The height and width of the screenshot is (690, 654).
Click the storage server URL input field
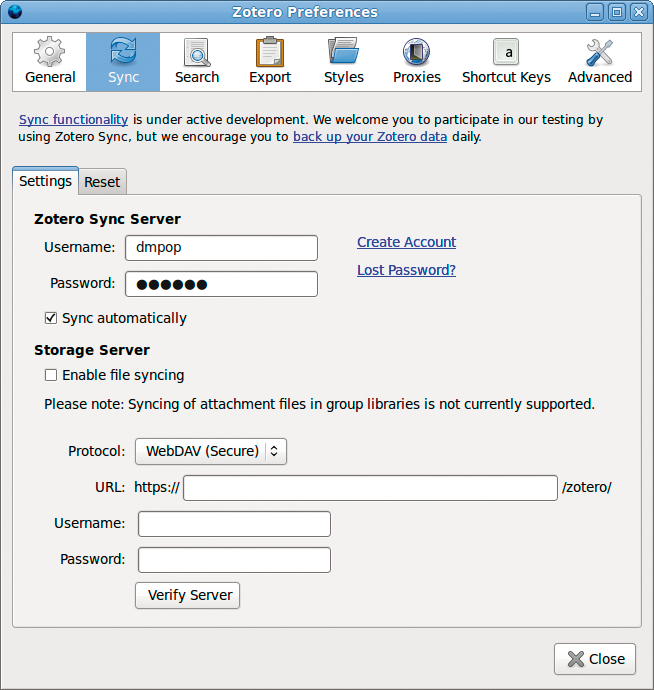click(371, 488)
